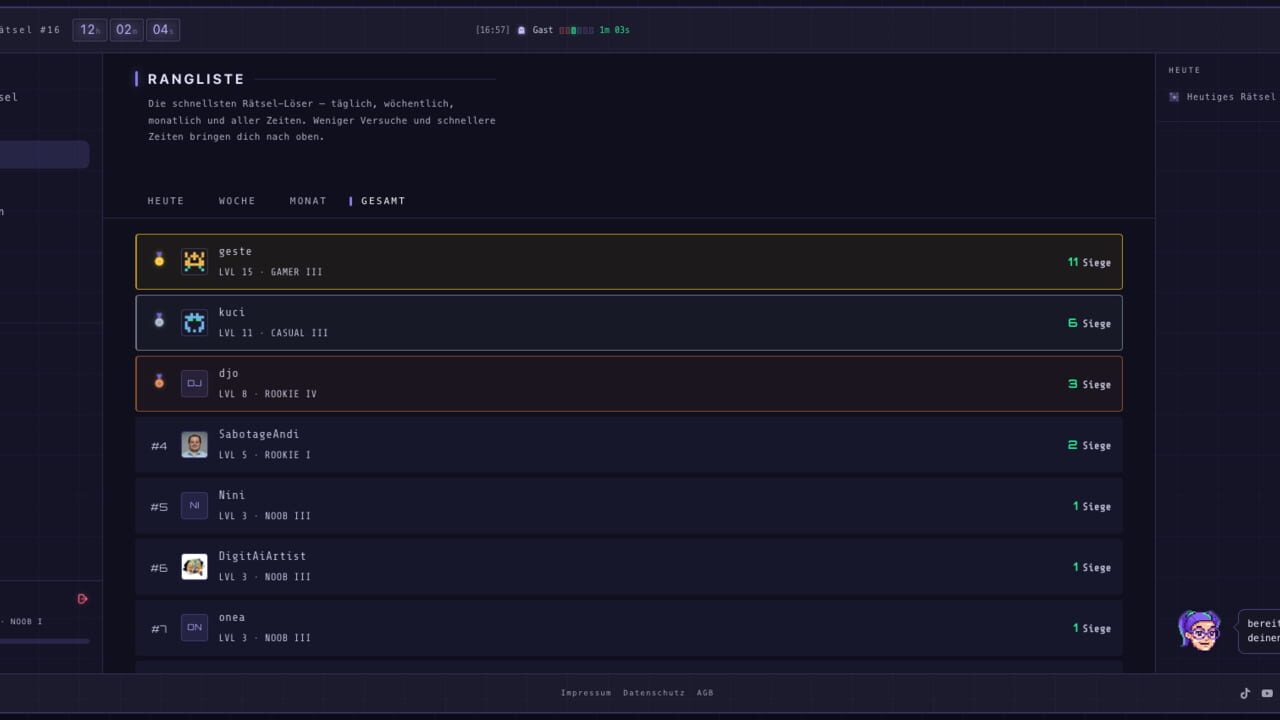Switch to the Heute leaderboard tab

pos(166,201)
